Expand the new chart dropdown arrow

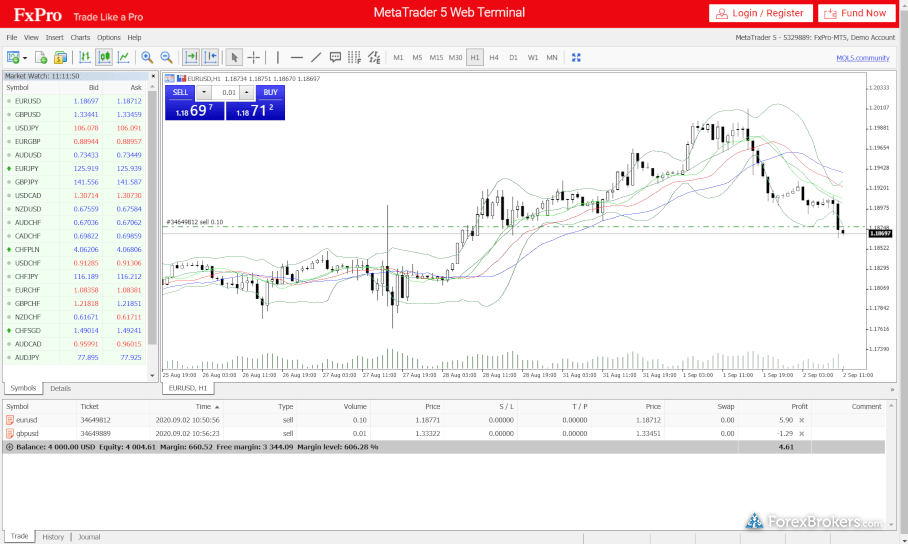coord(25,58)
